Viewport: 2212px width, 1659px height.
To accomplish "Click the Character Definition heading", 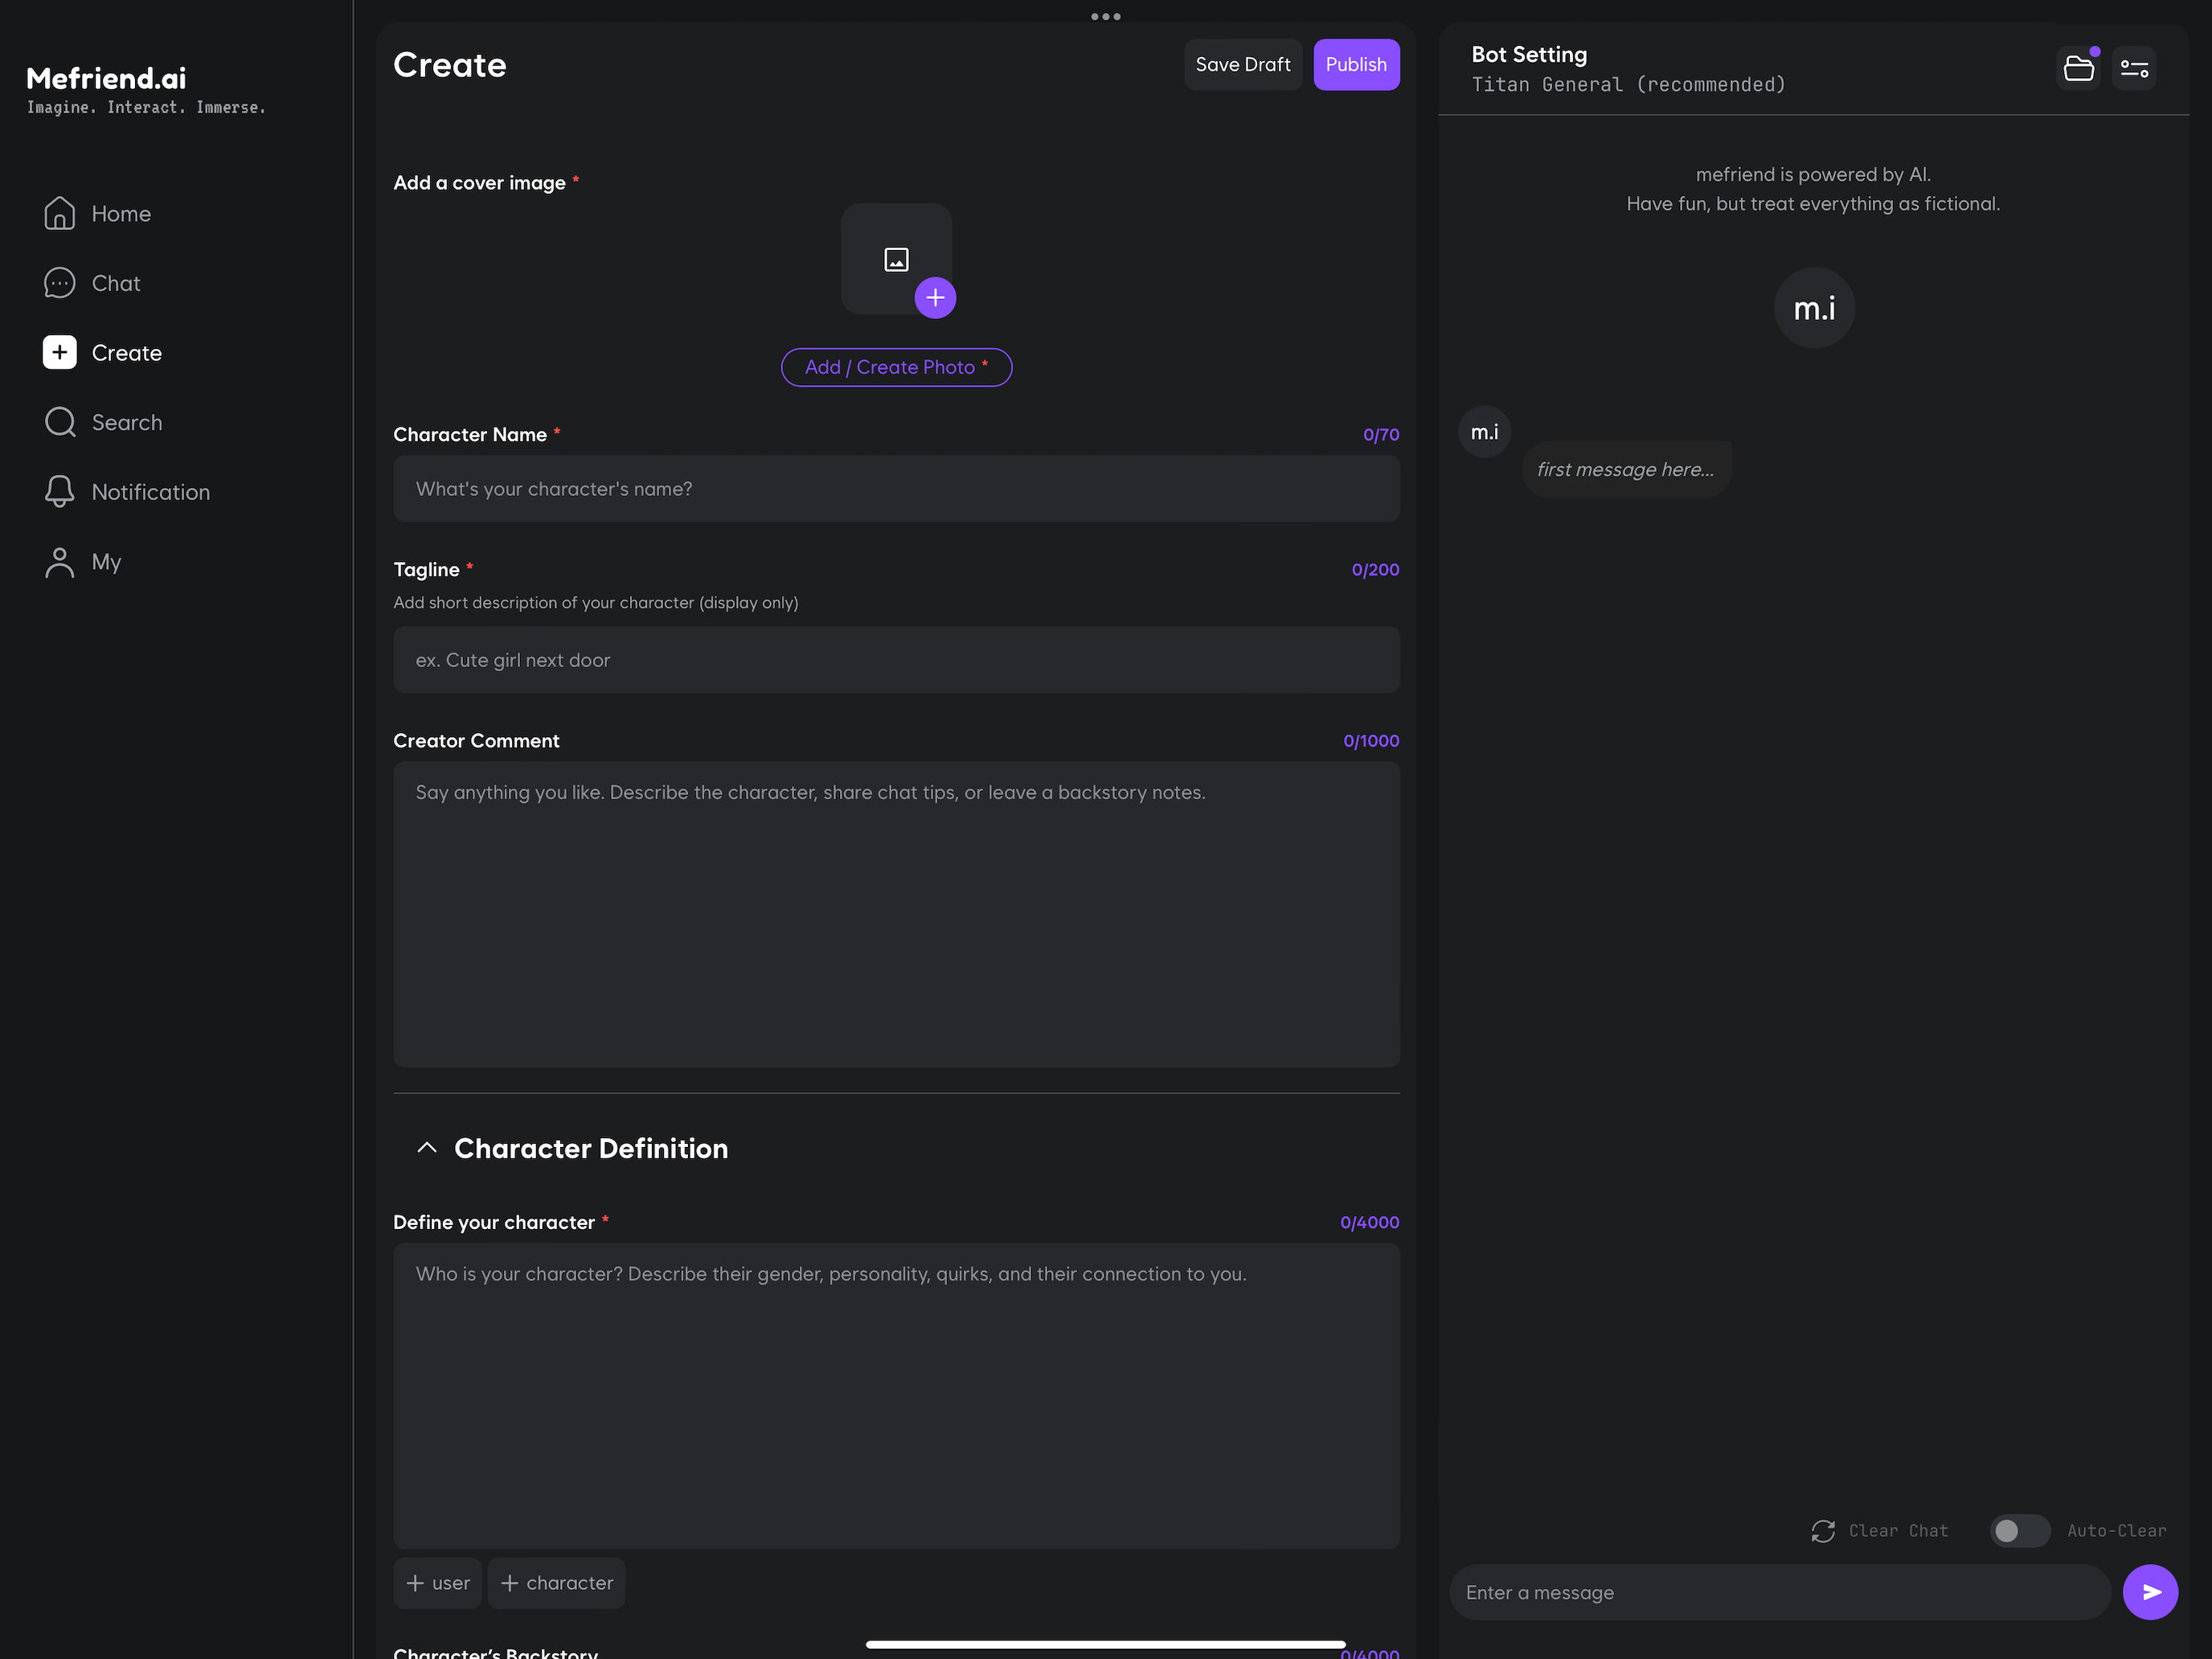I will [591, 1148].
